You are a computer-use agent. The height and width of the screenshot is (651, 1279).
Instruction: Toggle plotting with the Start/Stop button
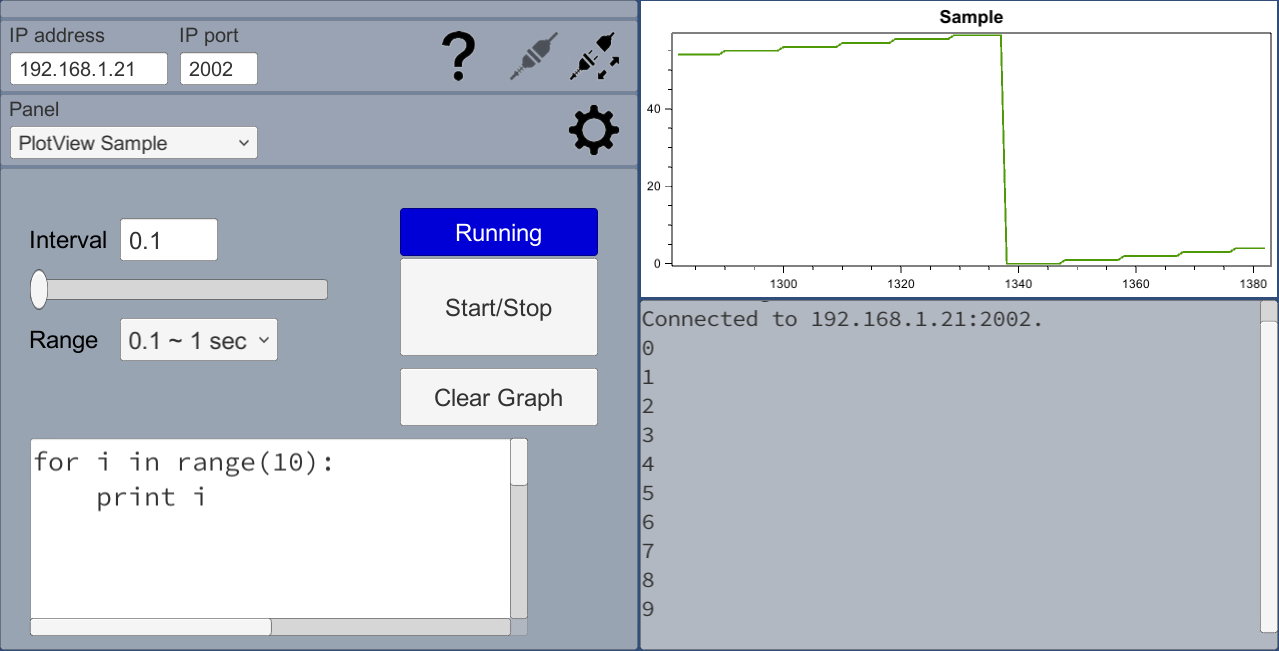[x=498, y=308]
